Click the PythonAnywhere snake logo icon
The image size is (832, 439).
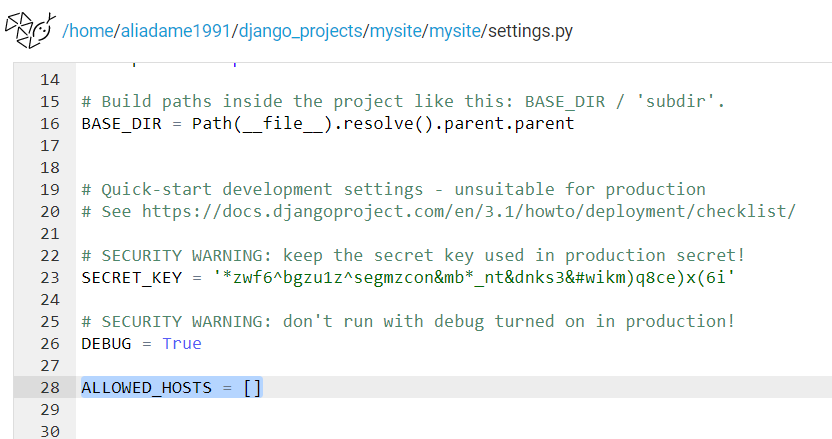[x=30, y=30]
